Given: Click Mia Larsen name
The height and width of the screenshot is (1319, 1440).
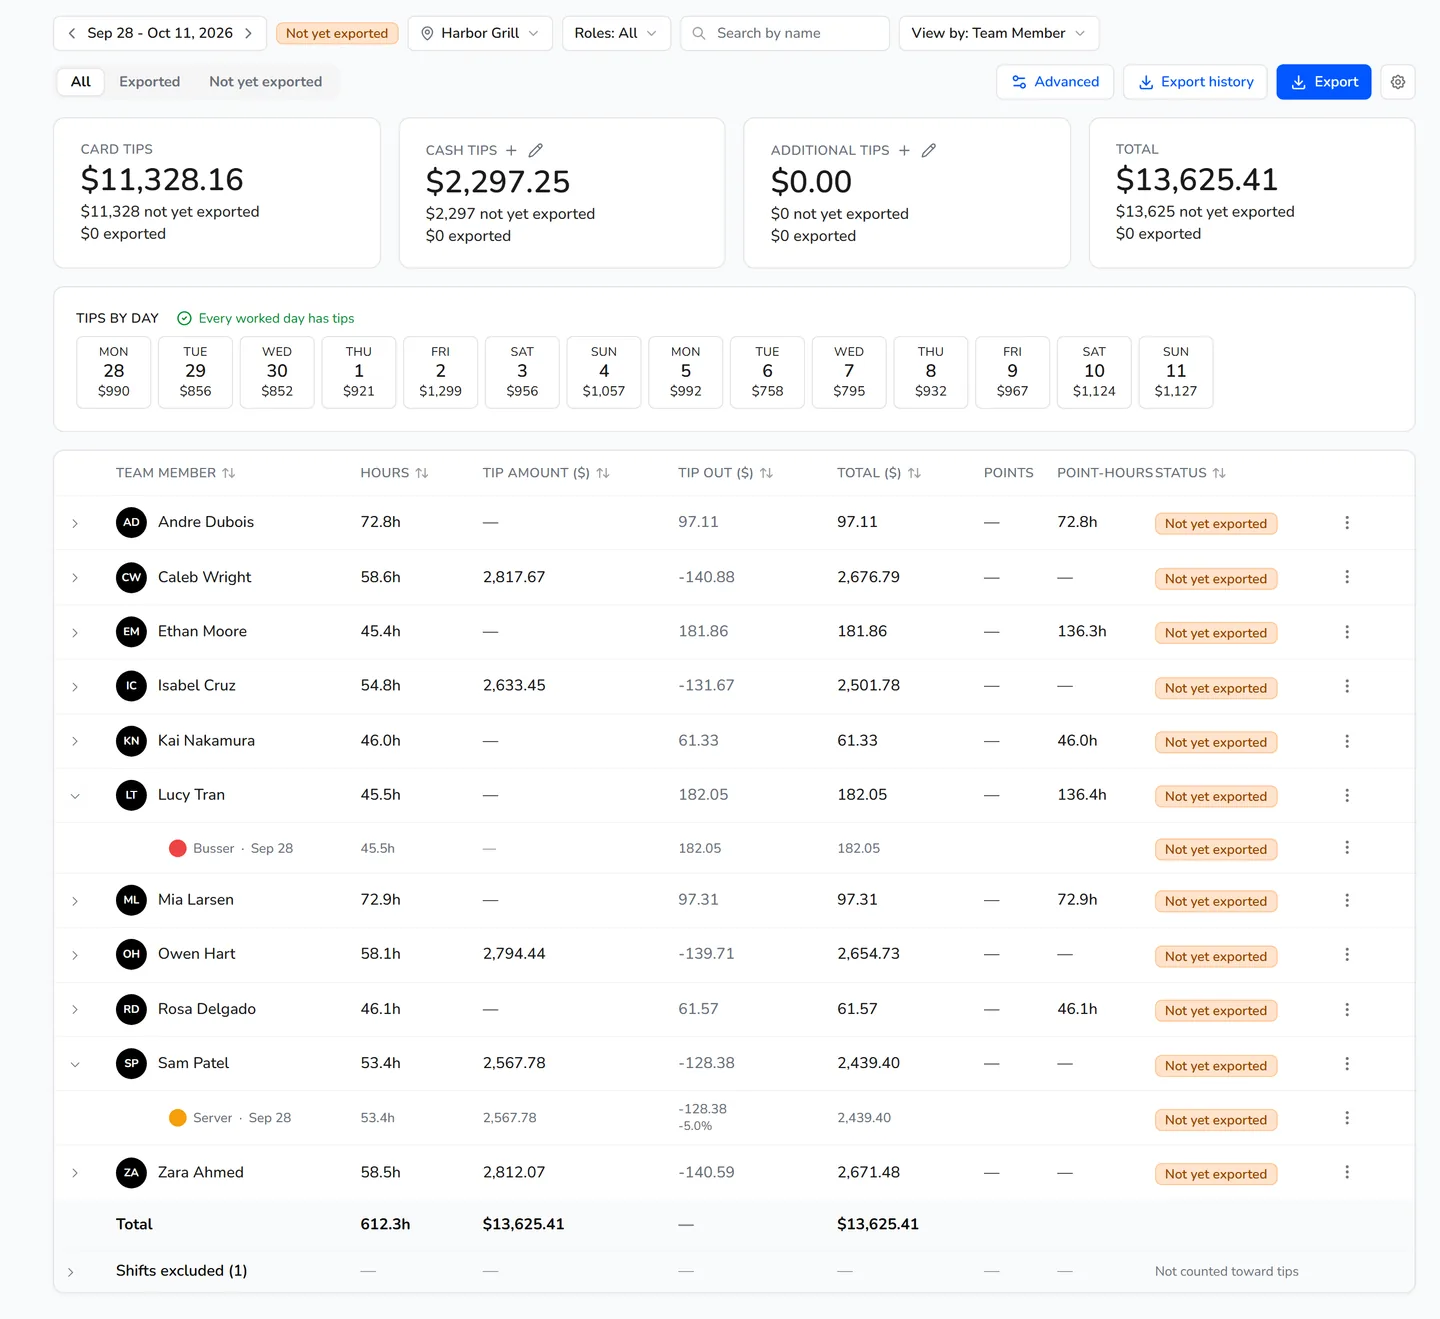Looking at the screenshot, I should [196, 900].
